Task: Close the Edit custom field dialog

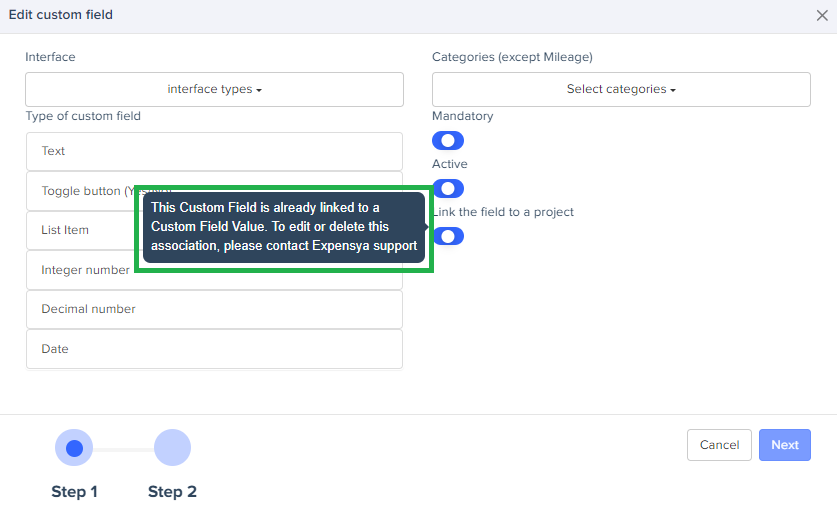Action: coord(822,15)
